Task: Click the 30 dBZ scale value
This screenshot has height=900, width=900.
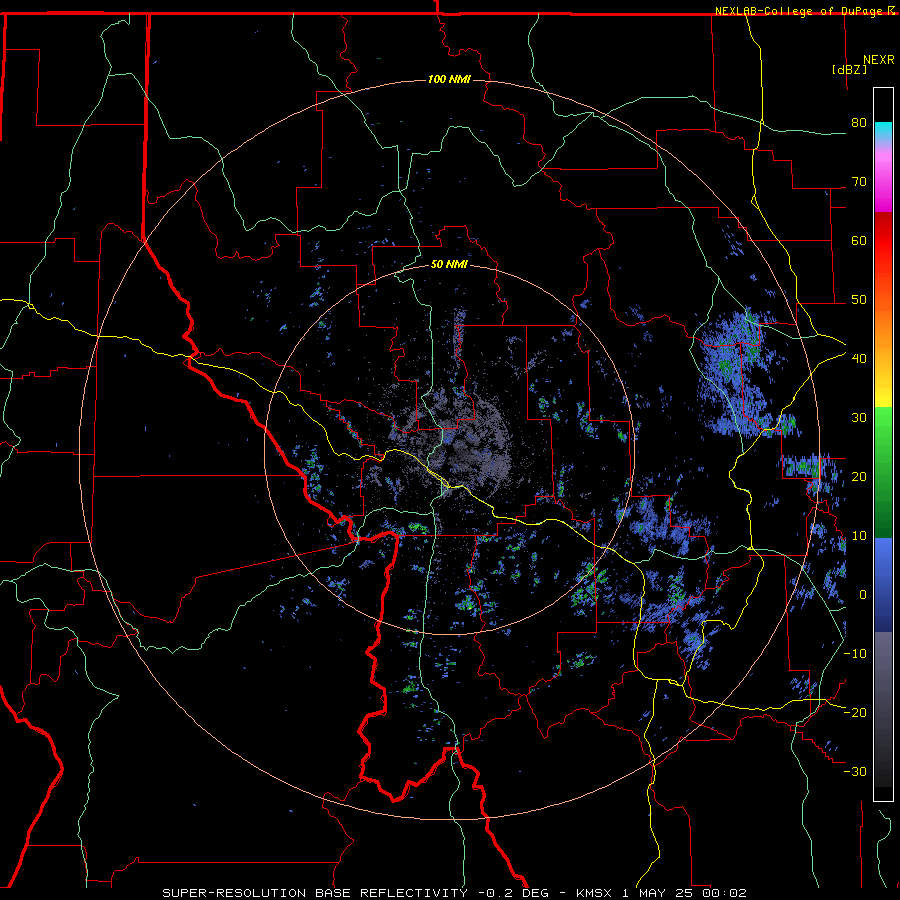Action: pyautogui.click(x=859, y=418)
